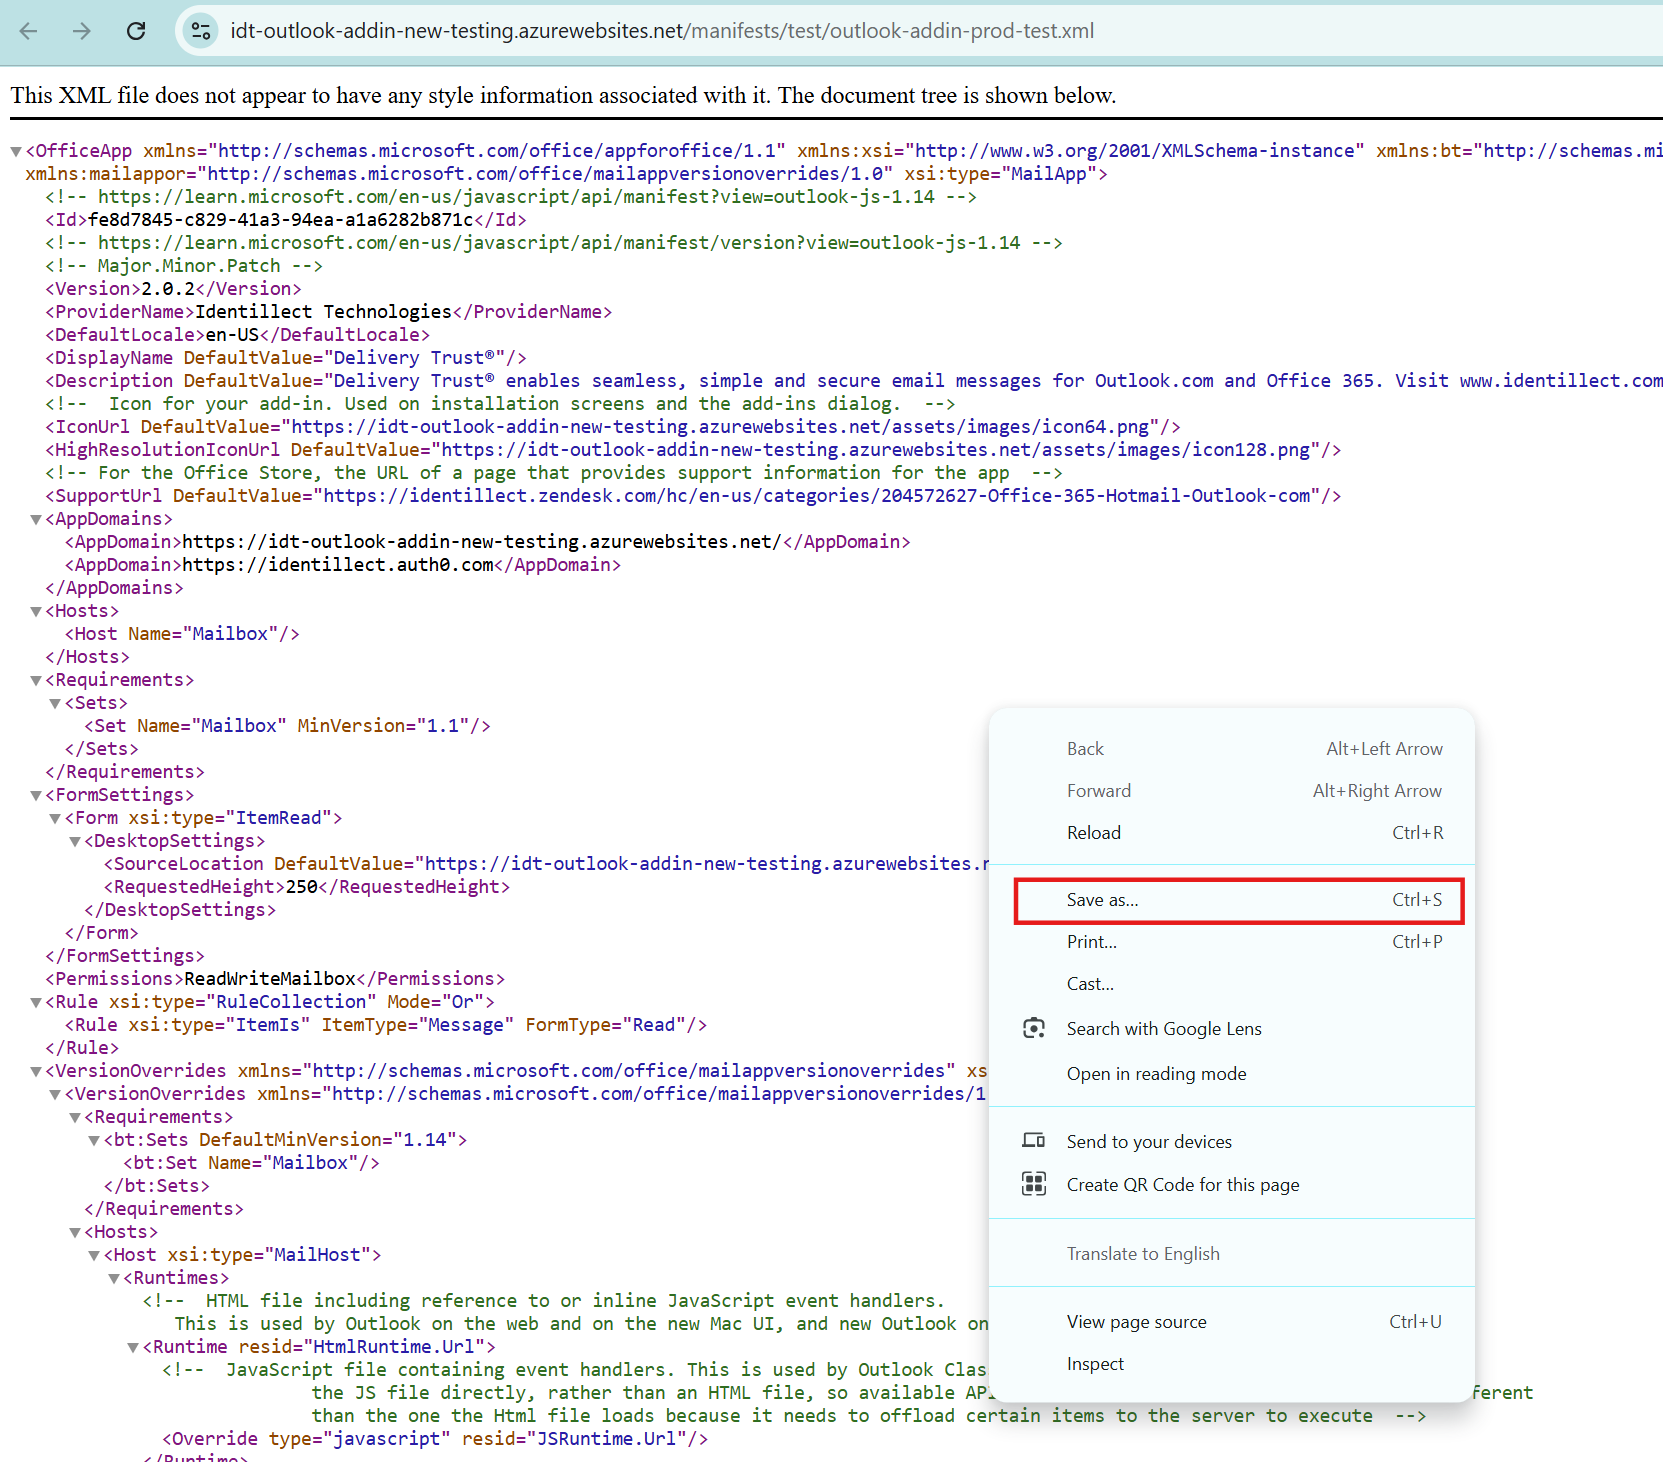Collapse the Runtimes node
The image size is (1663, 1462).
(114, 1279)
